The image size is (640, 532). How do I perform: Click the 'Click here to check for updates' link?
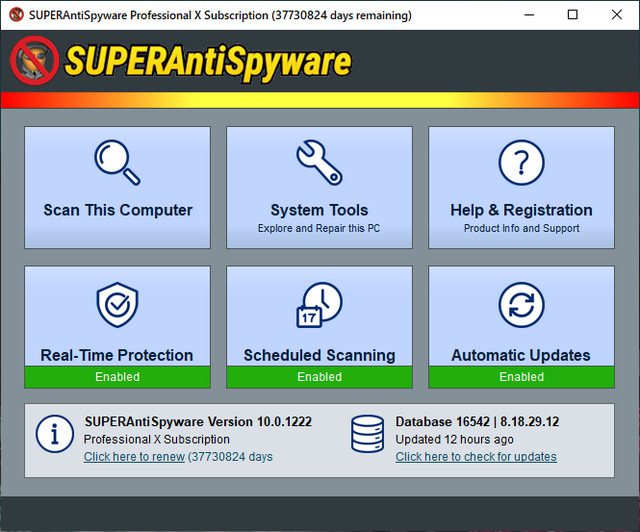point(476,457)
